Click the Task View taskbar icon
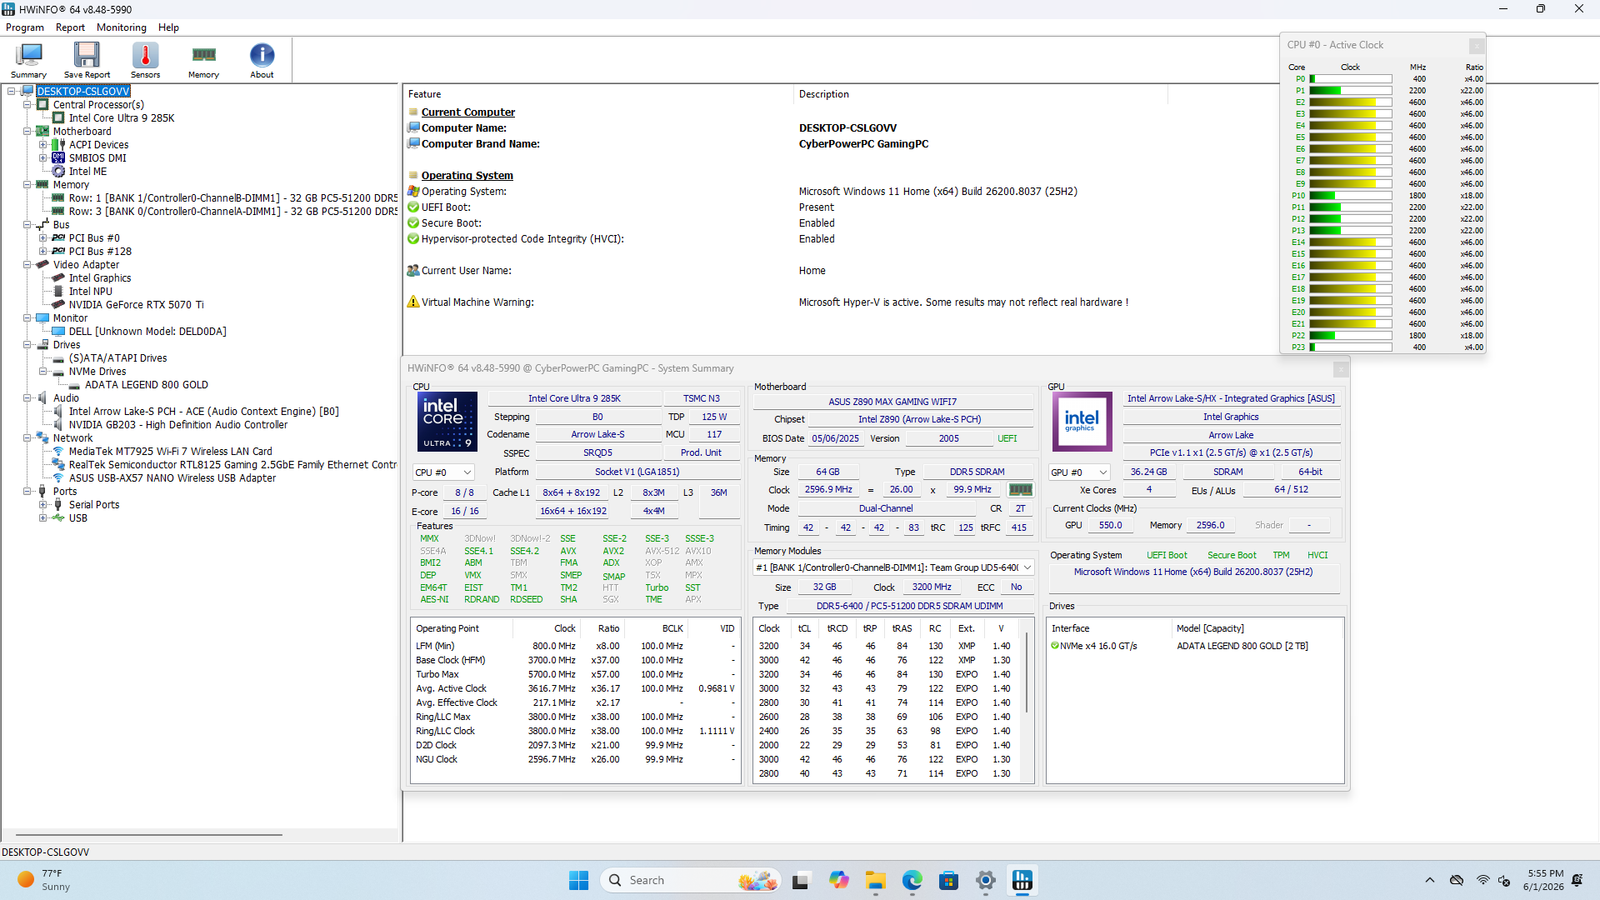 tap(800, 880)
